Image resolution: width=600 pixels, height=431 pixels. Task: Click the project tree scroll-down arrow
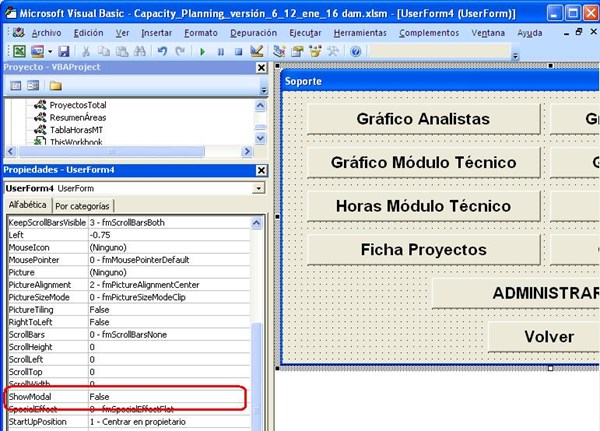(x=260, y=138)
